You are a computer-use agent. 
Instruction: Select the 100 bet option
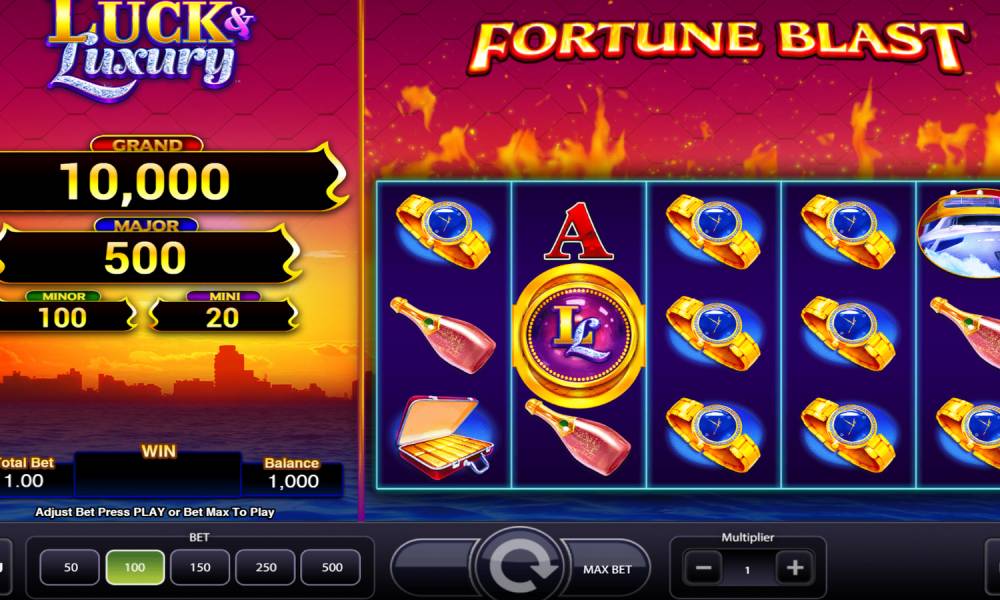pos(135,567)
